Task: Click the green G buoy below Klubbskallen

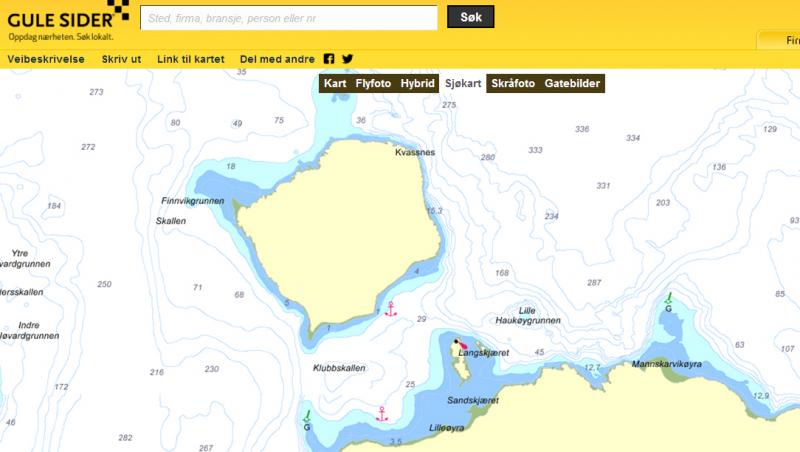Action: pyautogui.click(x=307, y=421)
